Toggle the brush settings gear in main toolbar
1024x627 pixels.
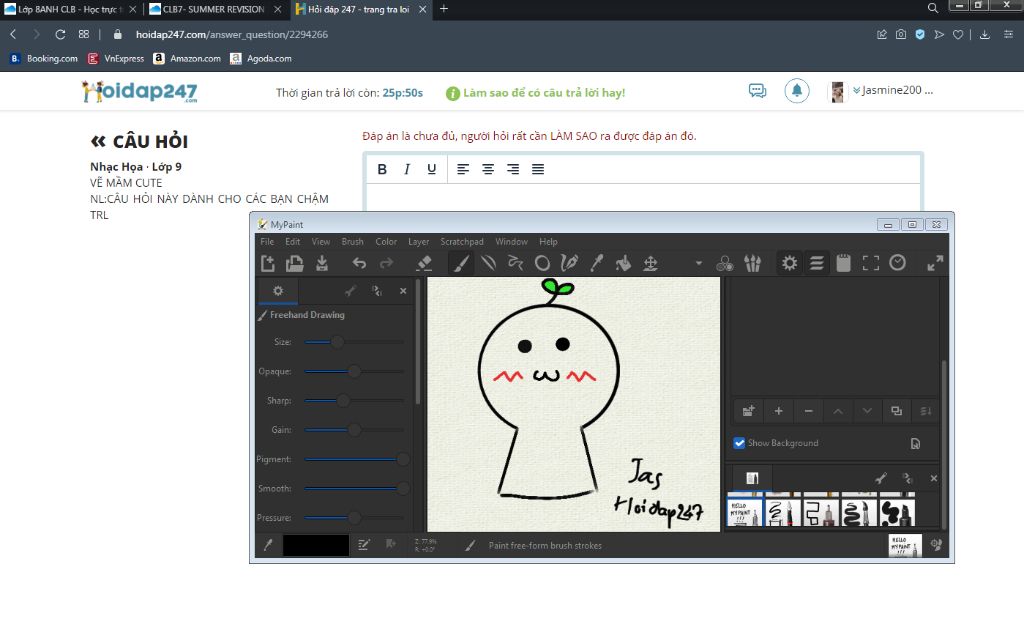point(790,263)
